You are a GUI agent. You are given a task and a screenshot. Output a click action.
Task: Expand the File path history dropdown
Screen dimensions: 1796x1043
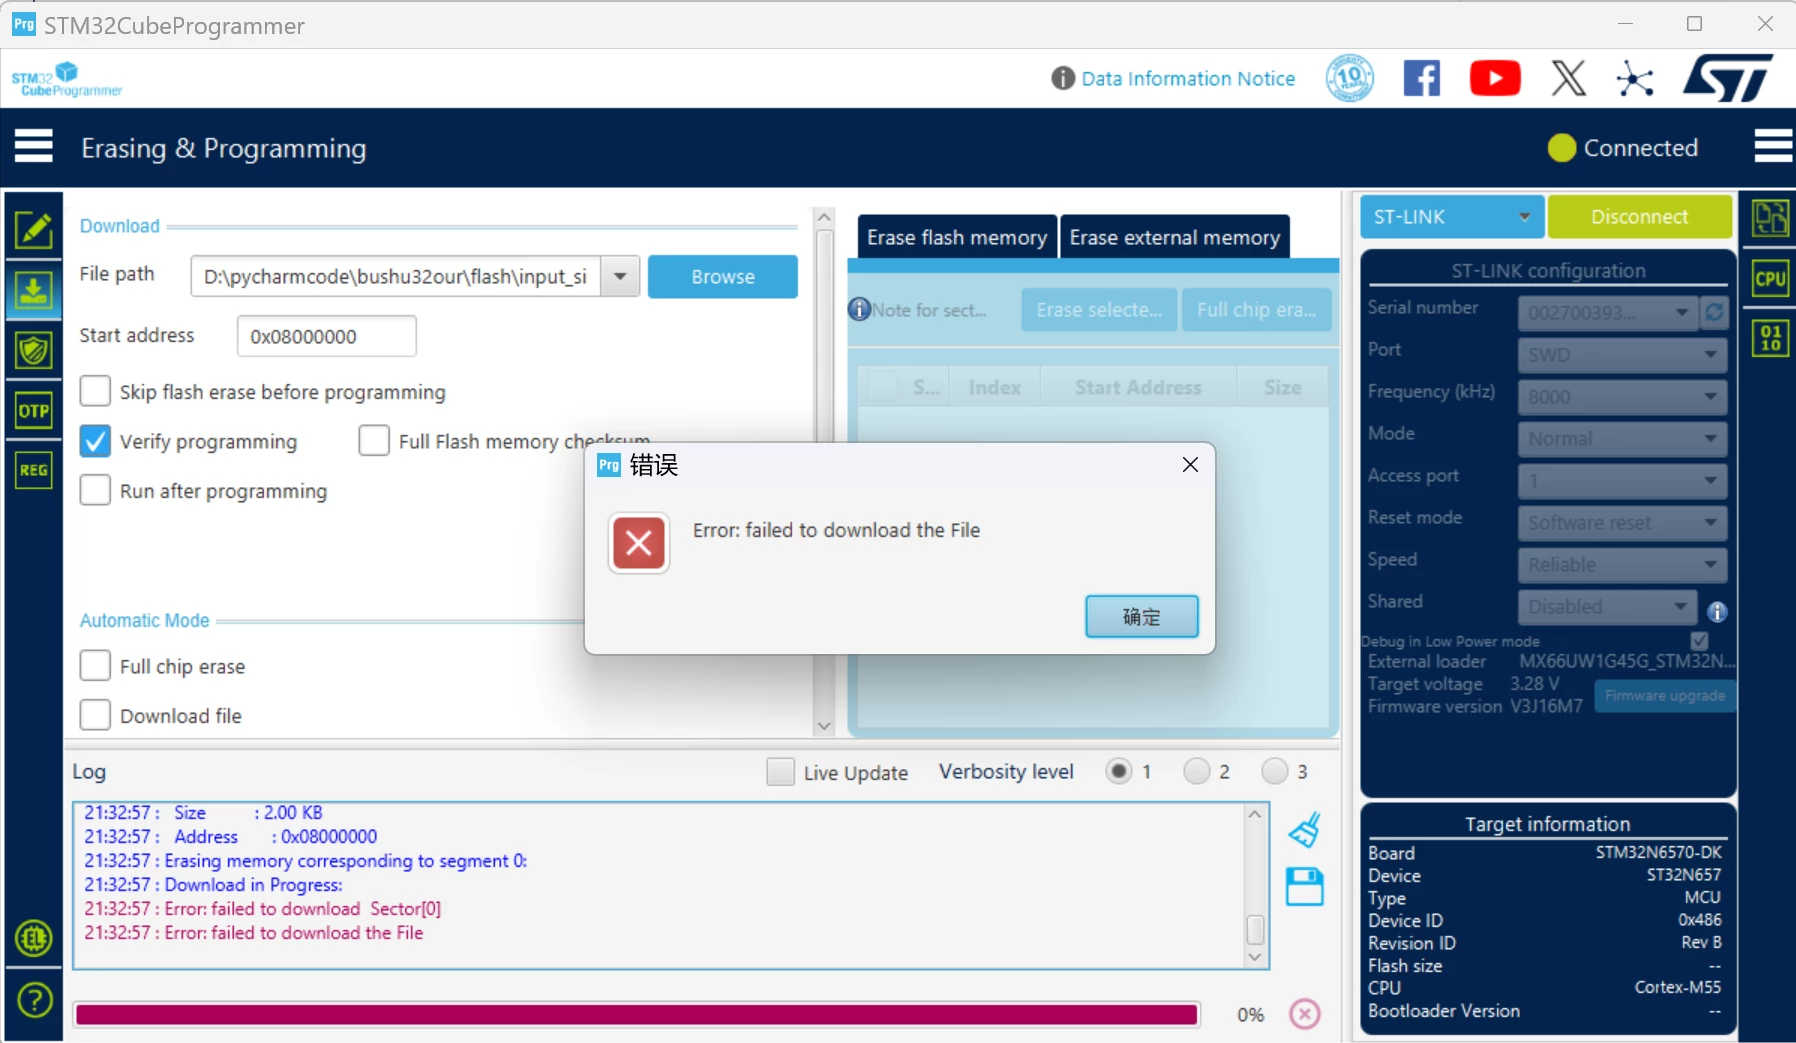[620, 276]
